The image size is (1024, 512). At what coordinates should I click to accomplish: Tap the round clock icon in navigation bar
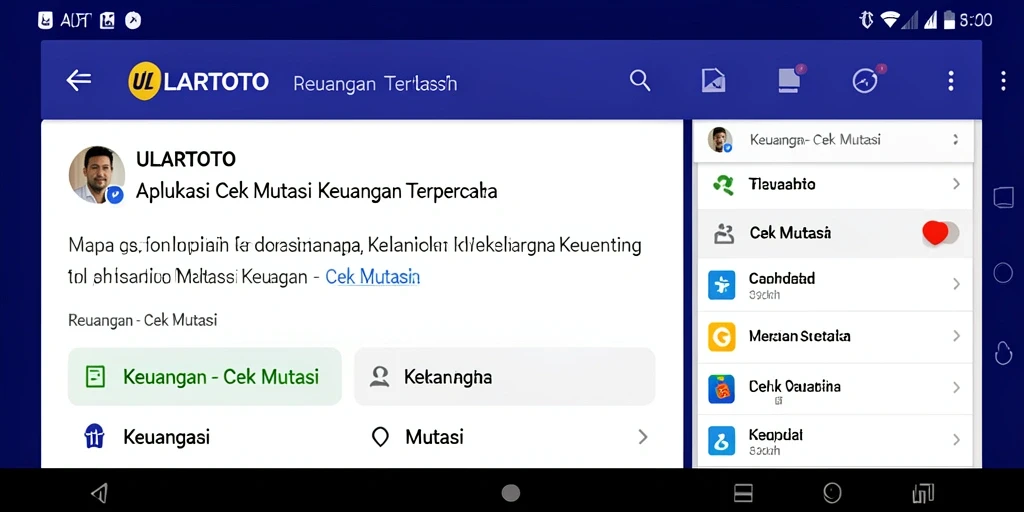(x=831, y=492)
